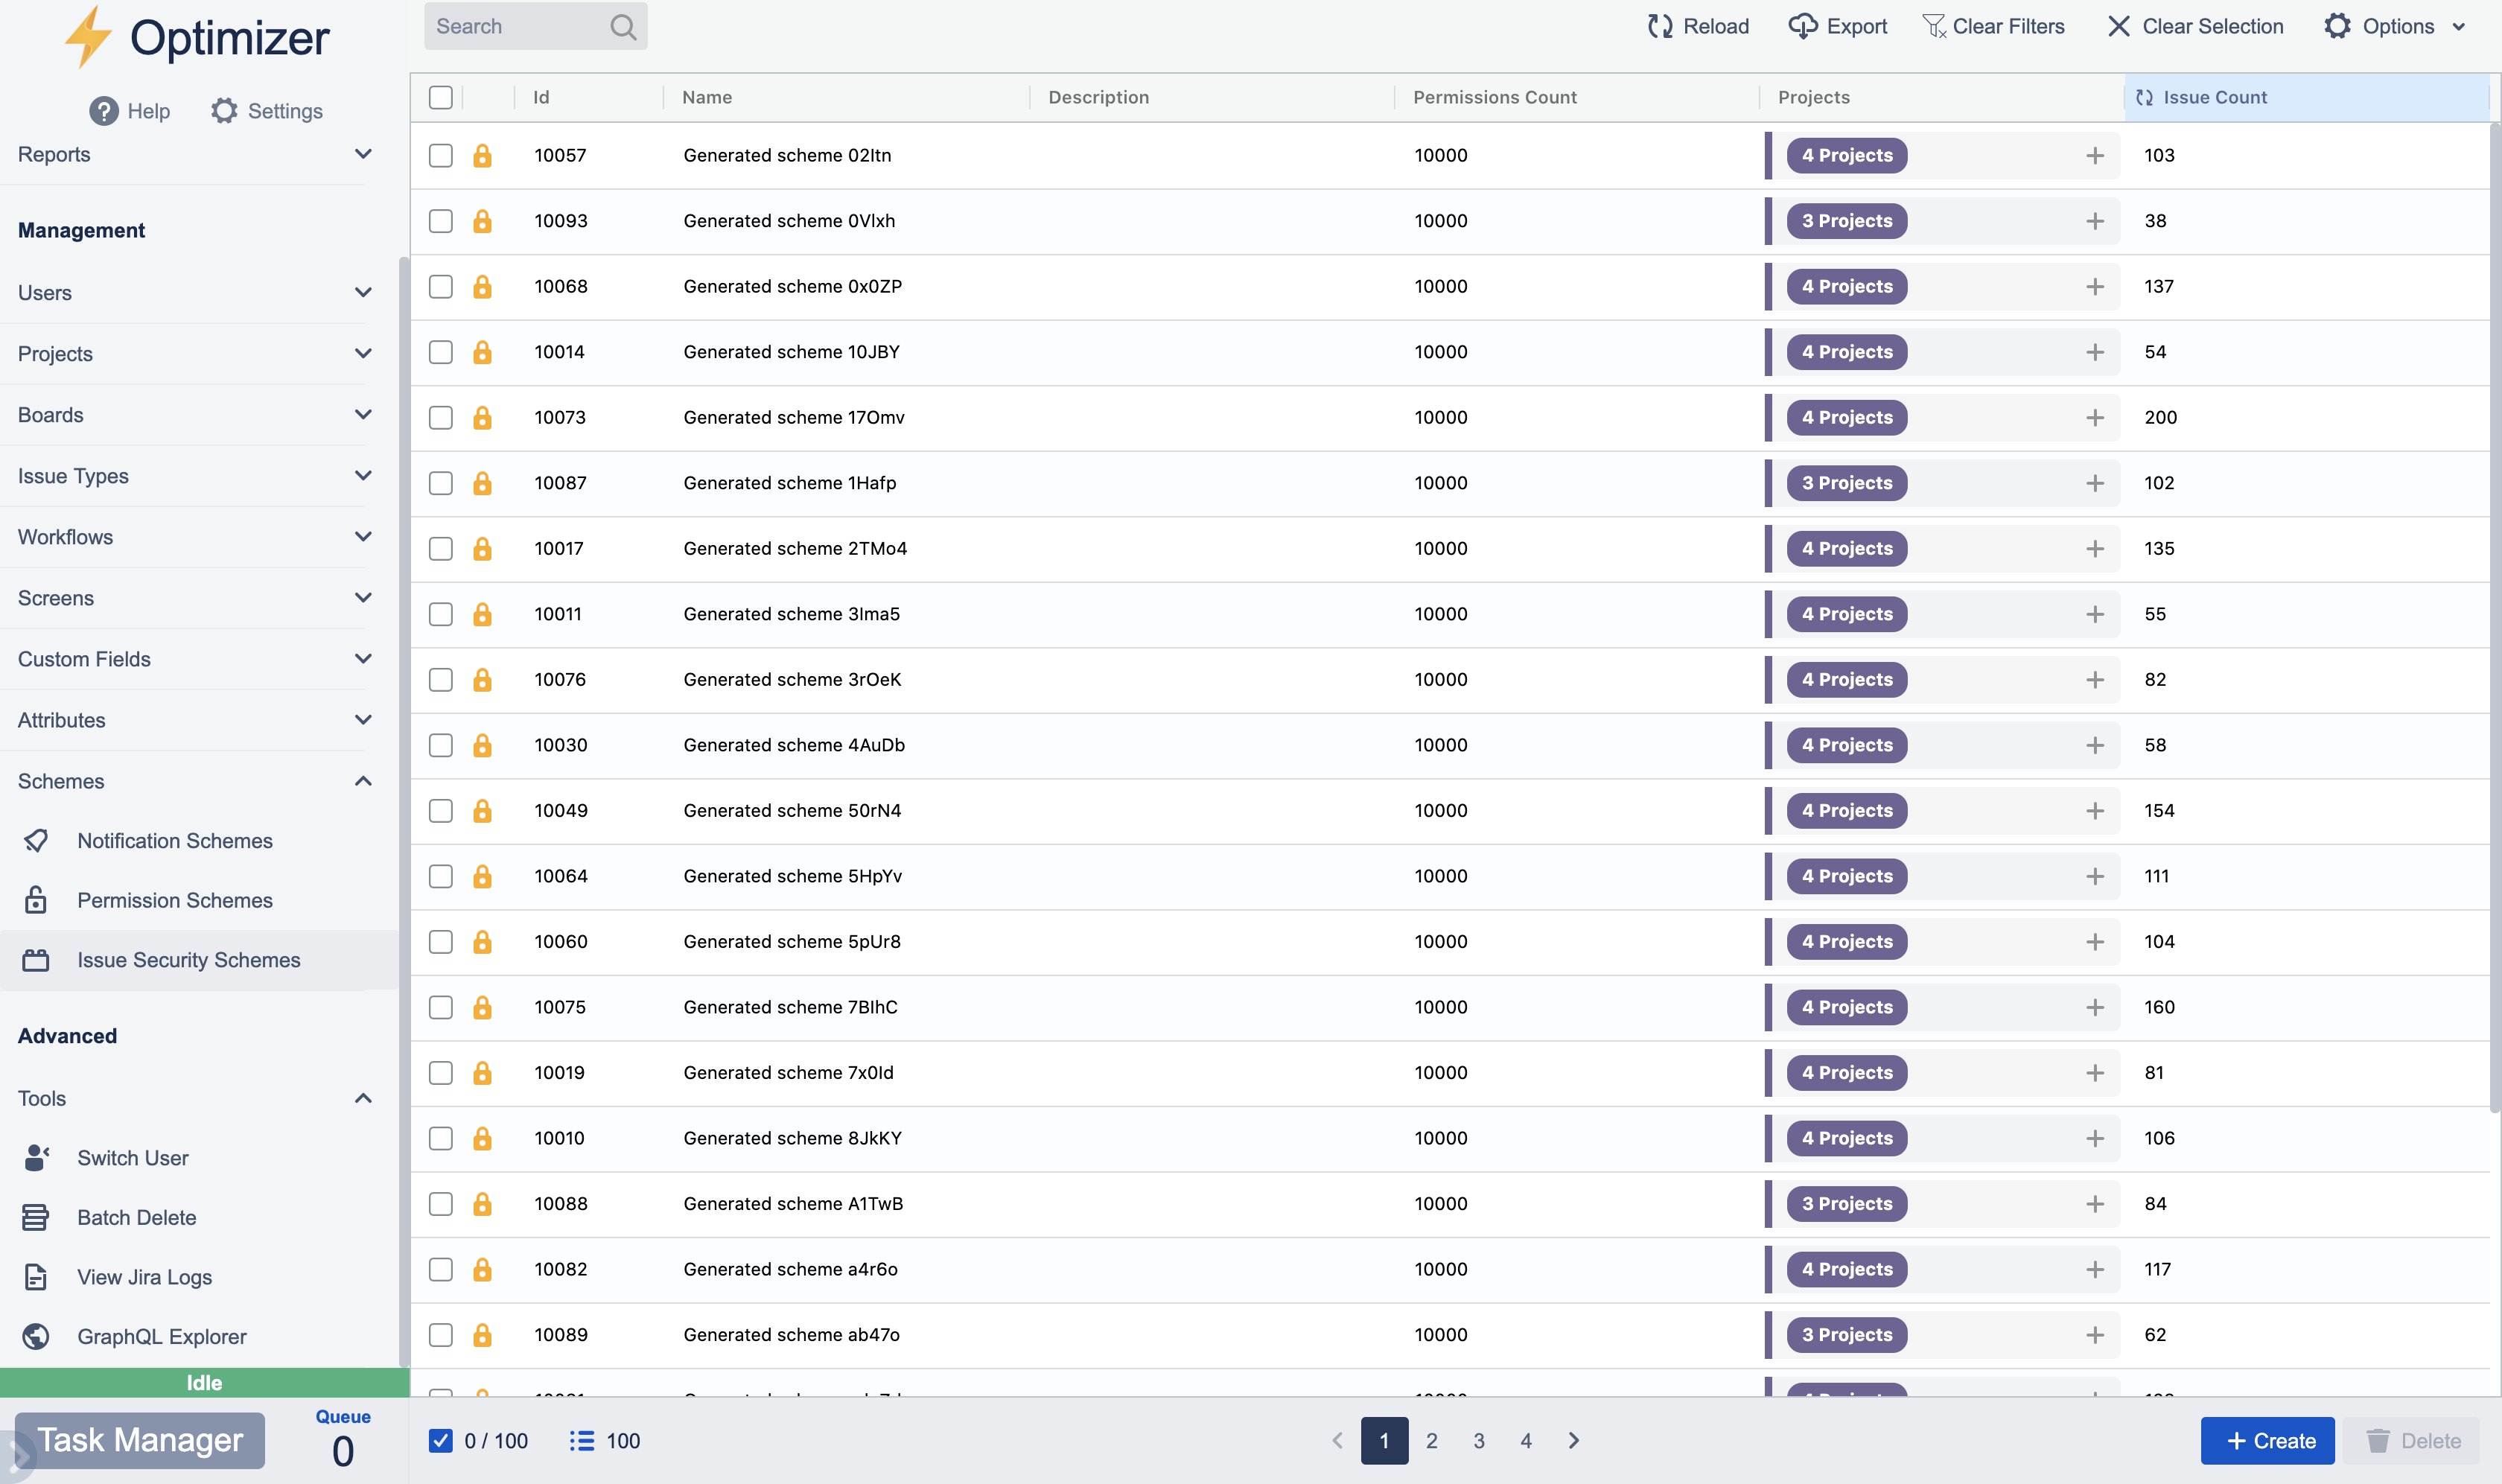Open GraphQL Explorer from the Tools section
2502x1484 pixels.
(x=162, y=1336)
